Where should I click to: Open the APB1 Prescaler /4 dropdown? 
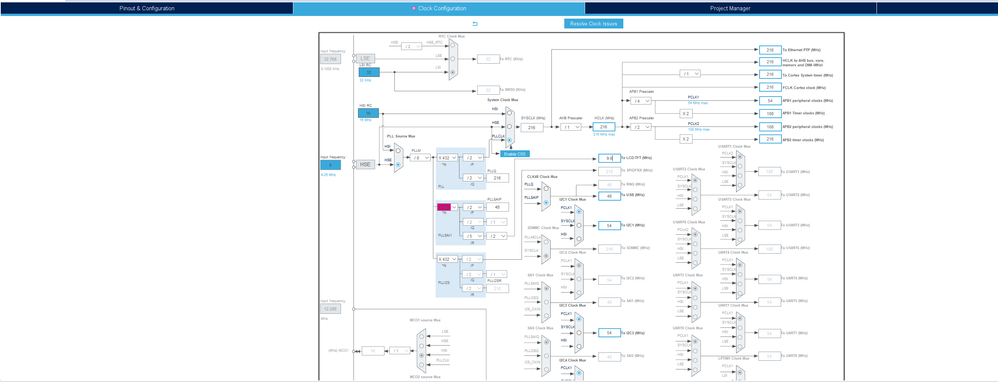point(641,101)
